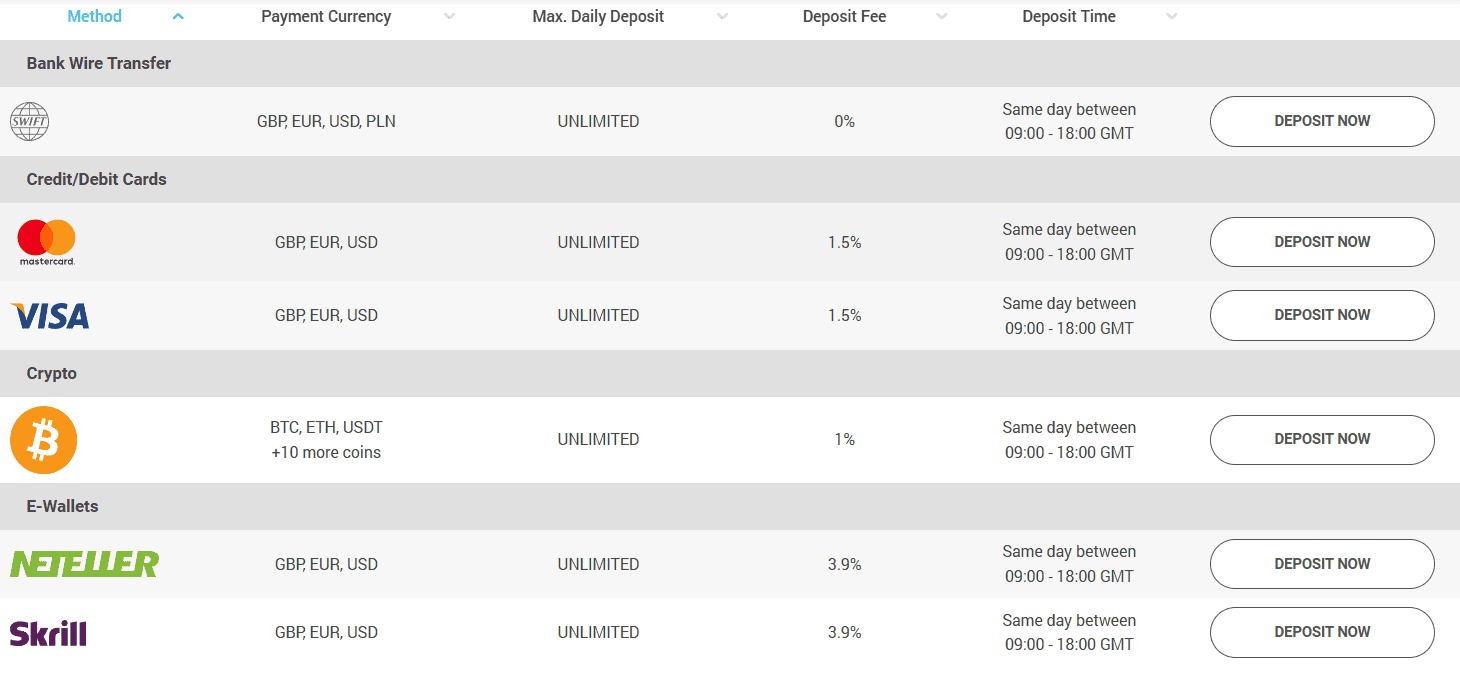Viewport: 1460px width, 673px height.
Task: Open the Deposit Time dropdown
Action: pyautogui.click(x=1171, y=16)
